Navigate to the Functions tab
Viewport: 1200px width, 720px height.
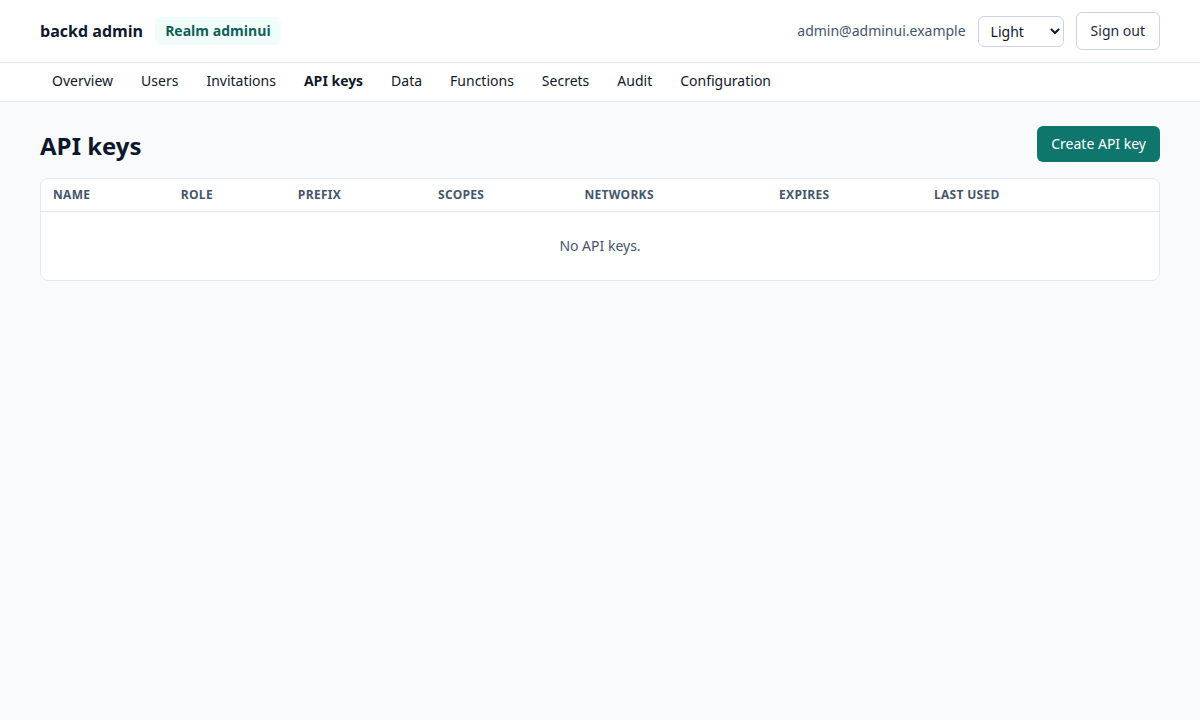tap(482, 81)
